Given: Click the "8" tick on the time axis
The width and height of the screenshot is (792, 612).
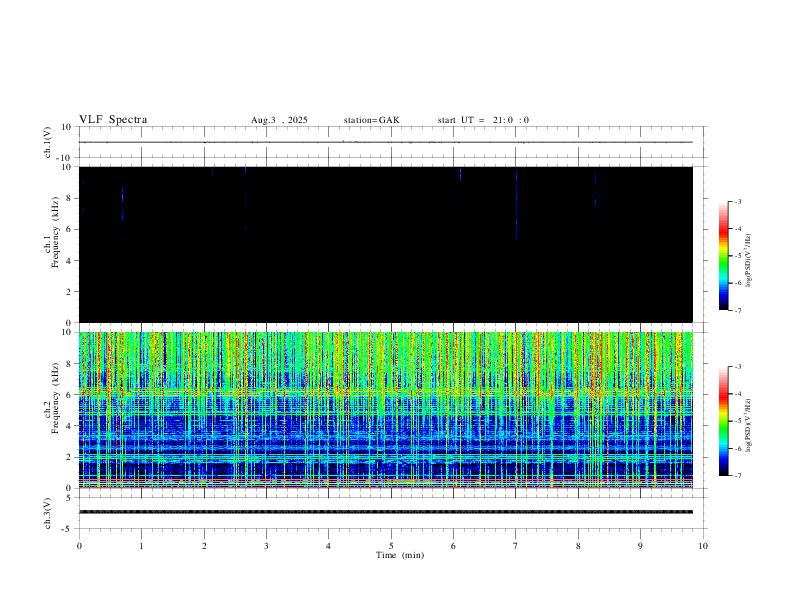Looking at the screenshot, I should click(578, 546).
